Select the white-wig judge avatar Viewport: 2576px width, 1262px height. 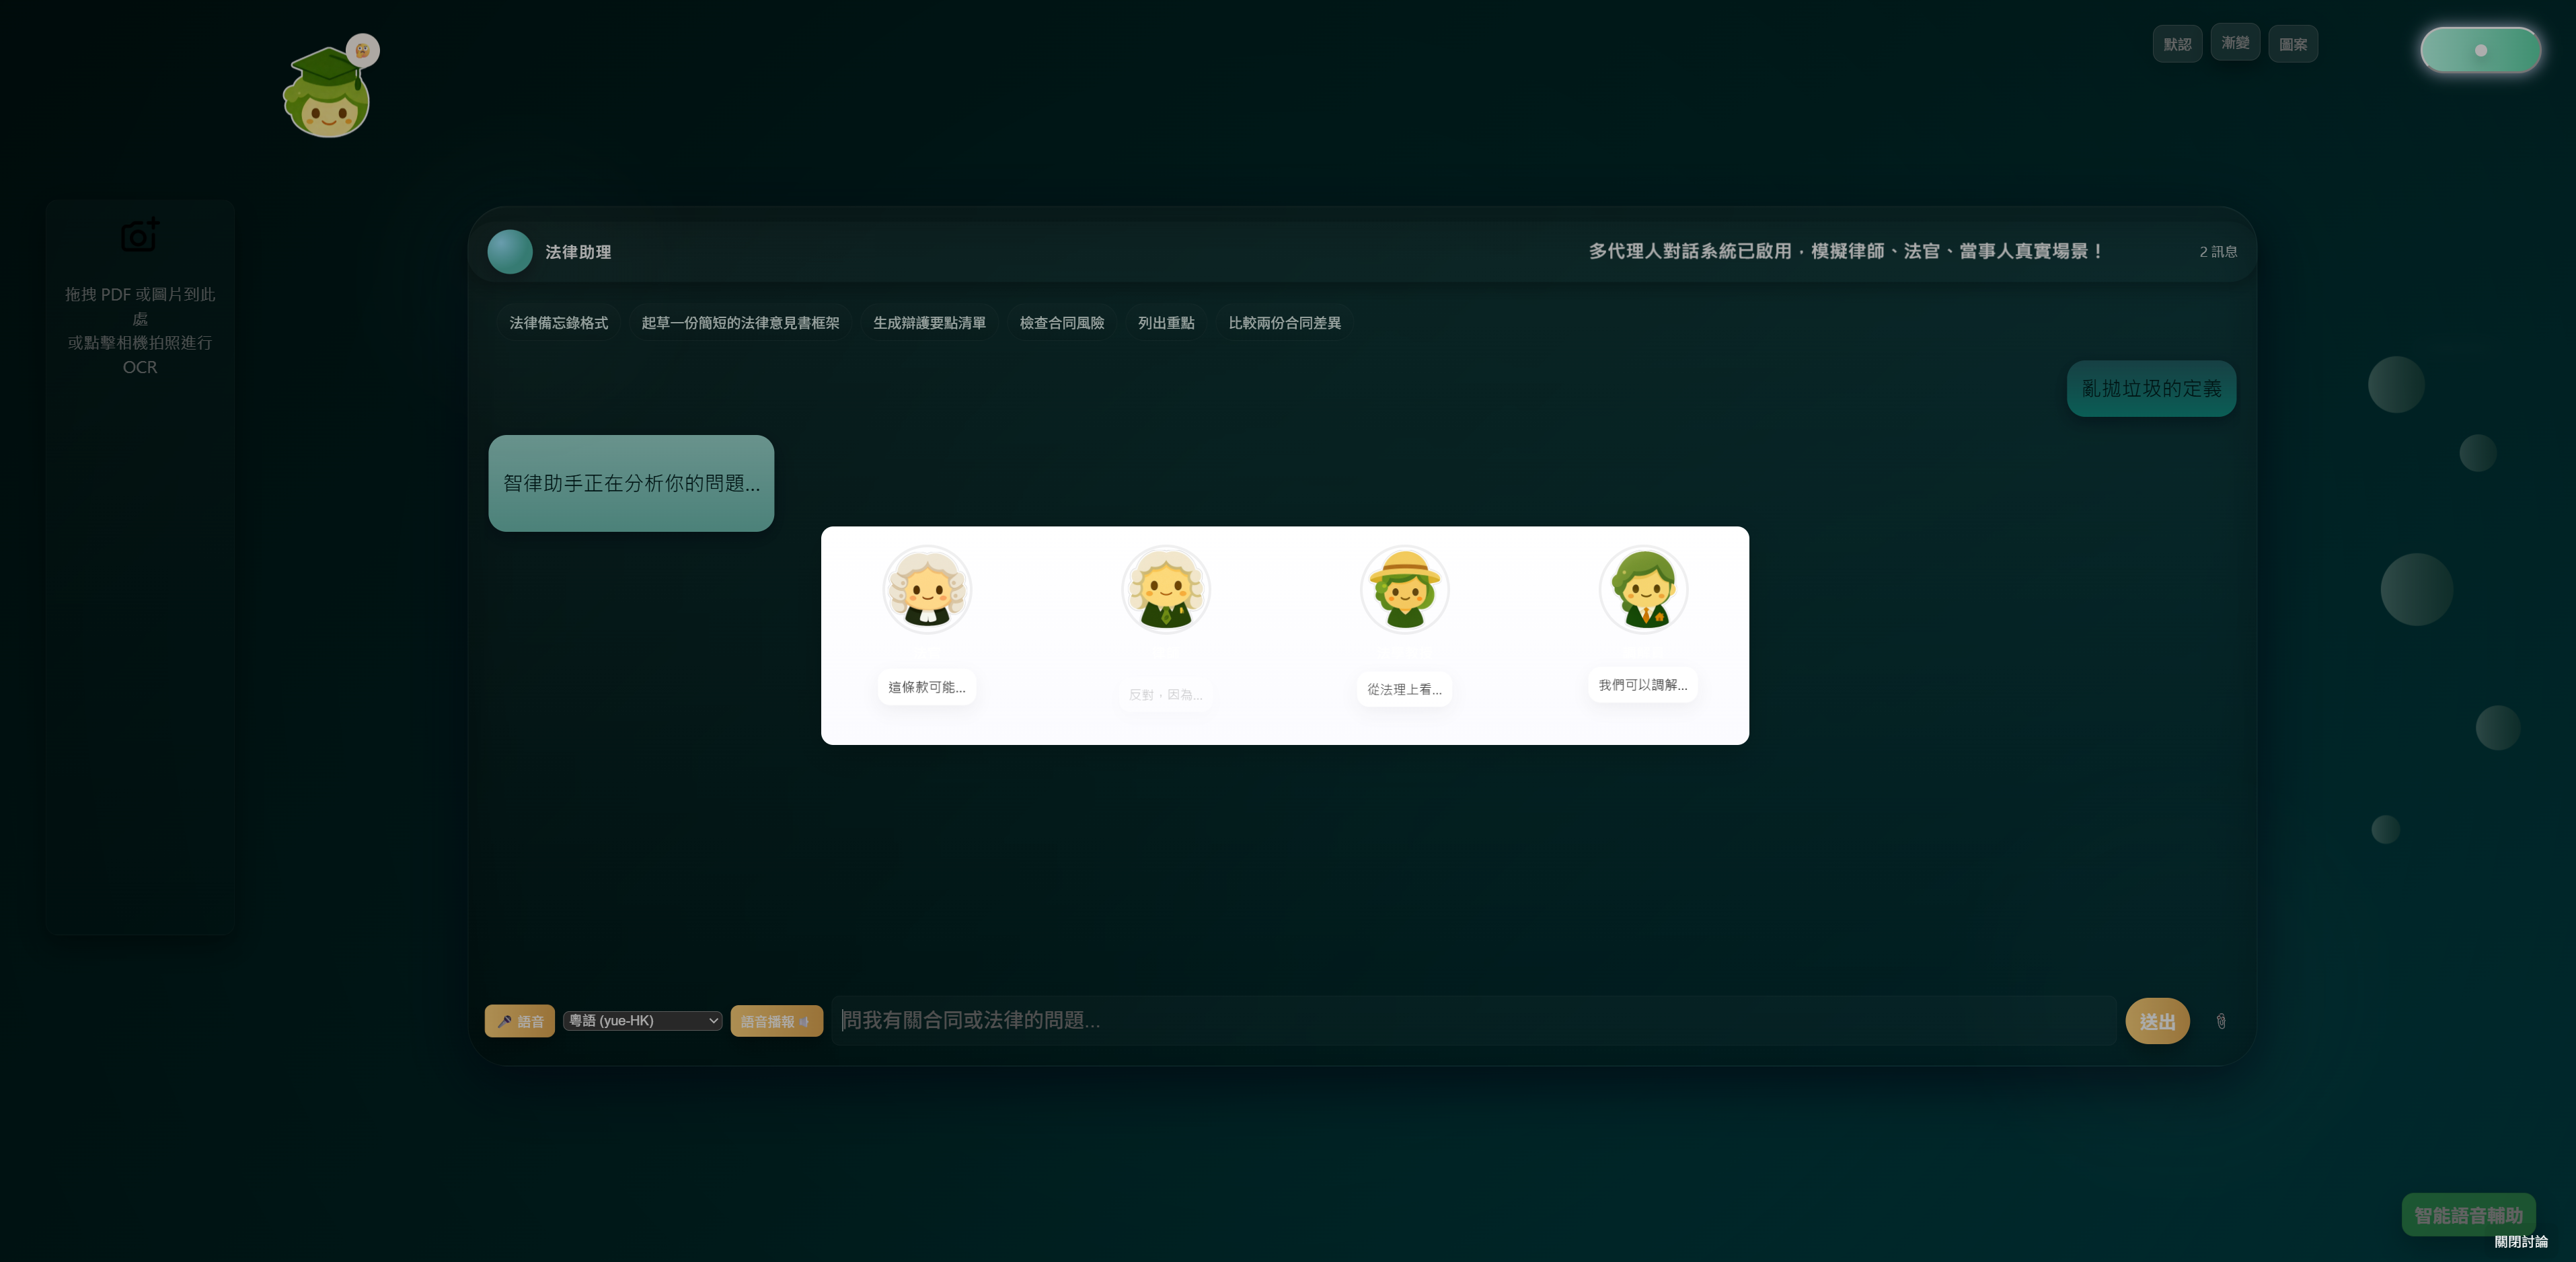927,589
